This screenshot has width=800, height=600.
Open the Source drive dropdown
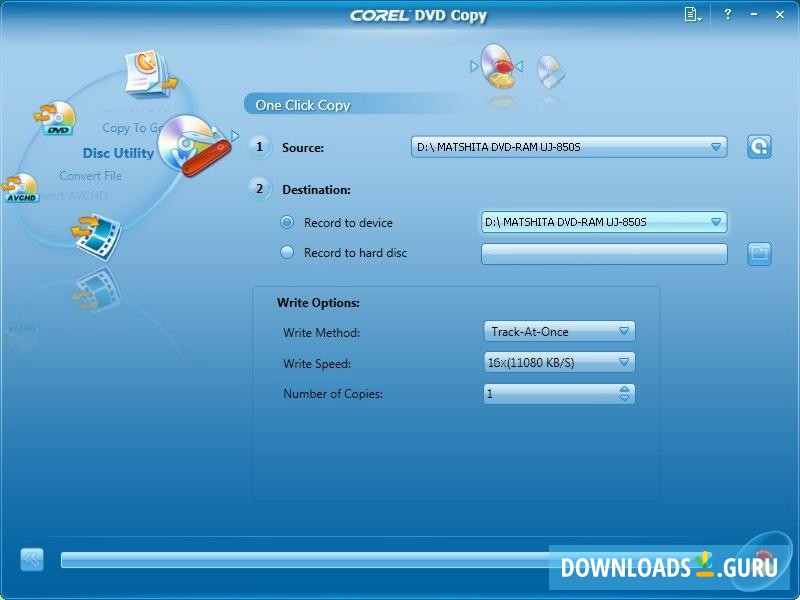(718, 145)
